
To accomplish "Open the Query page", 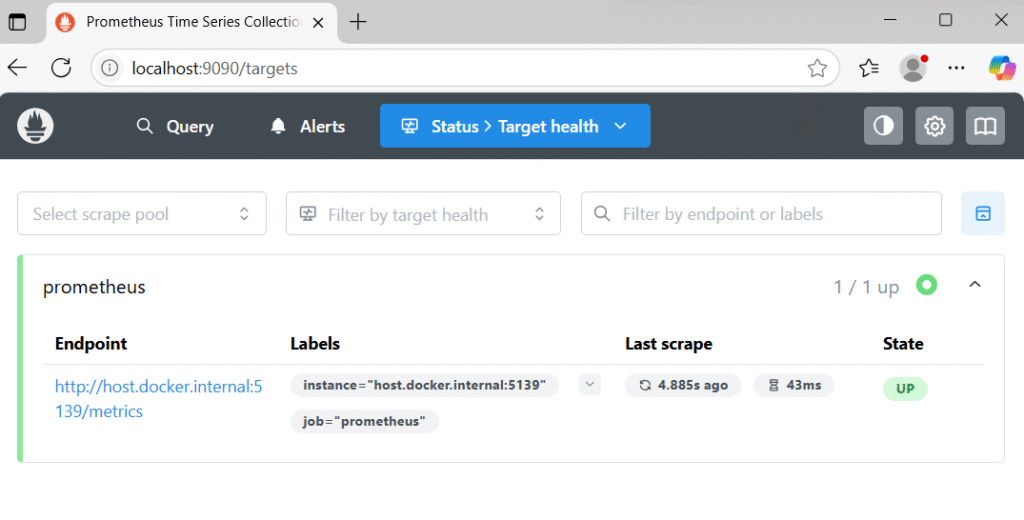I will click(175, 126).
